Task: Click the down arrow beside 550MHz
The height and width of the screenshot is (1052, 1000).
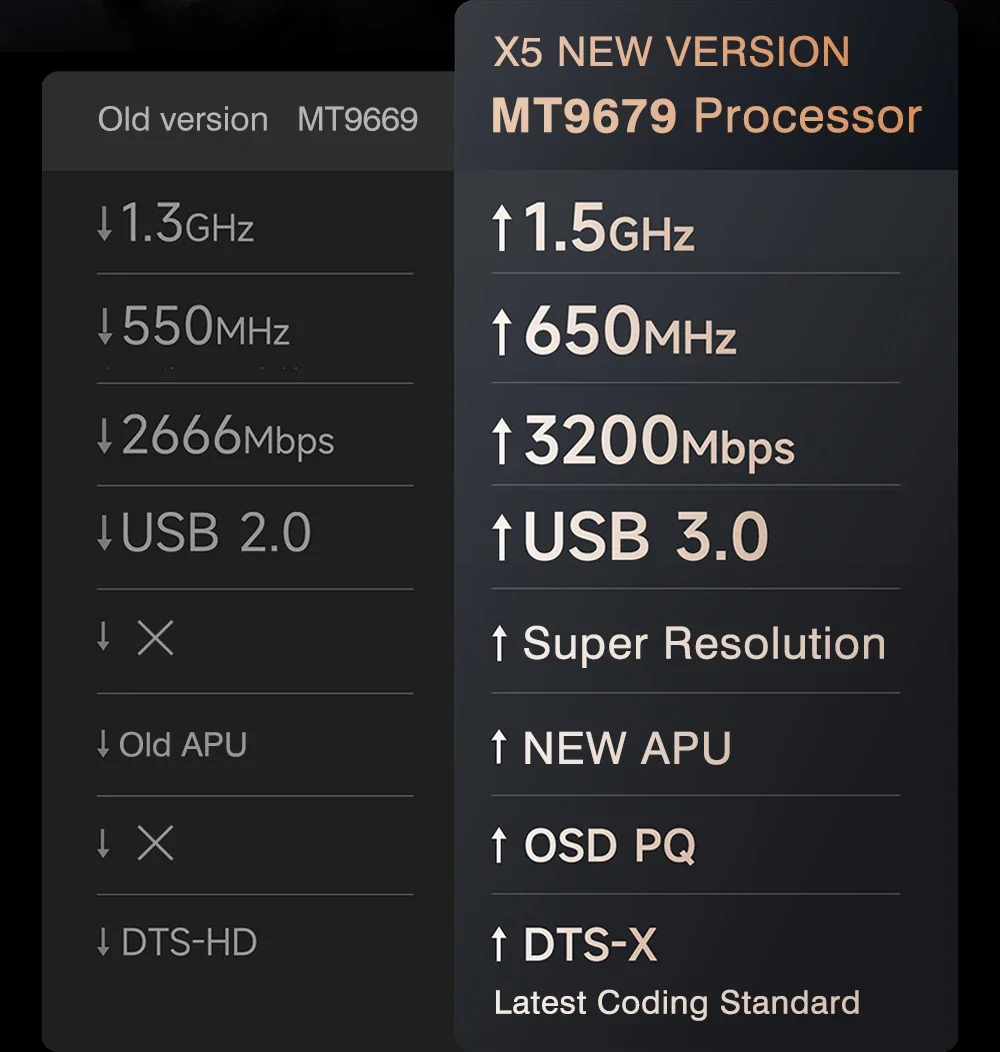Action: tap(104, 328)
